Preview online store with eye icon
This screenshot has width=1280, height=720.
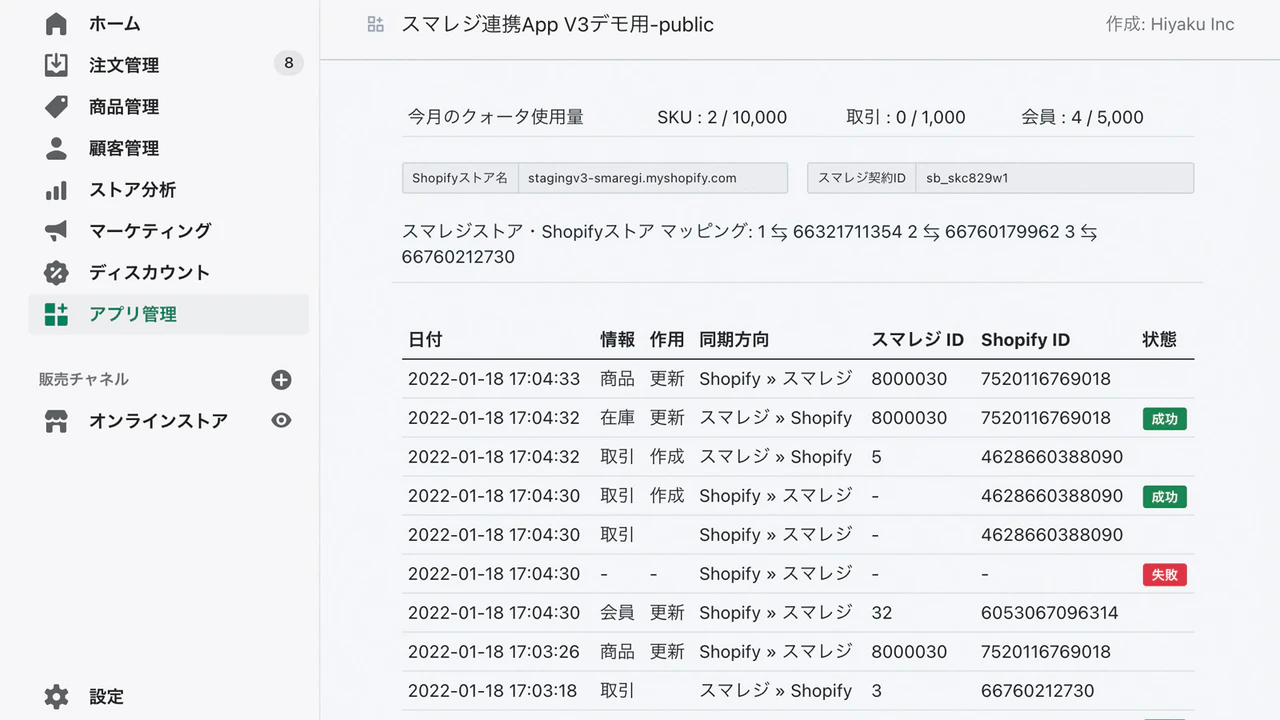pos(281,421)
